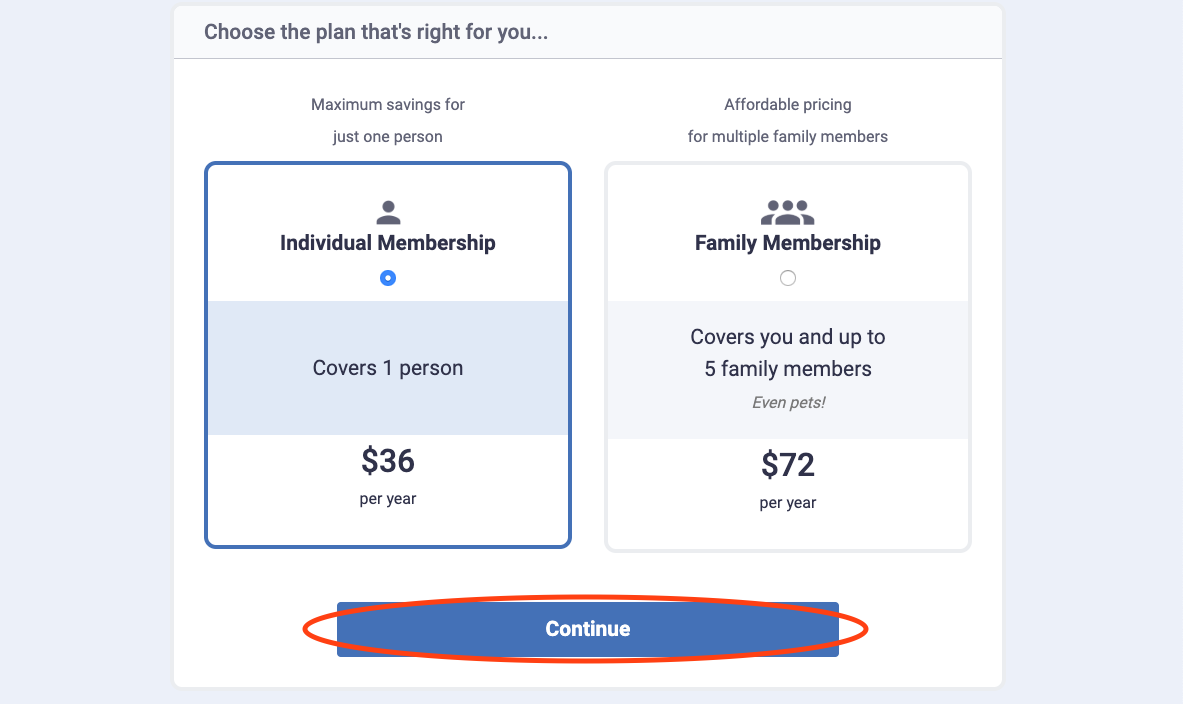Click "per year" under the $72 price
This screenshot has height=704, width=1183.
(x=788, y=503)
